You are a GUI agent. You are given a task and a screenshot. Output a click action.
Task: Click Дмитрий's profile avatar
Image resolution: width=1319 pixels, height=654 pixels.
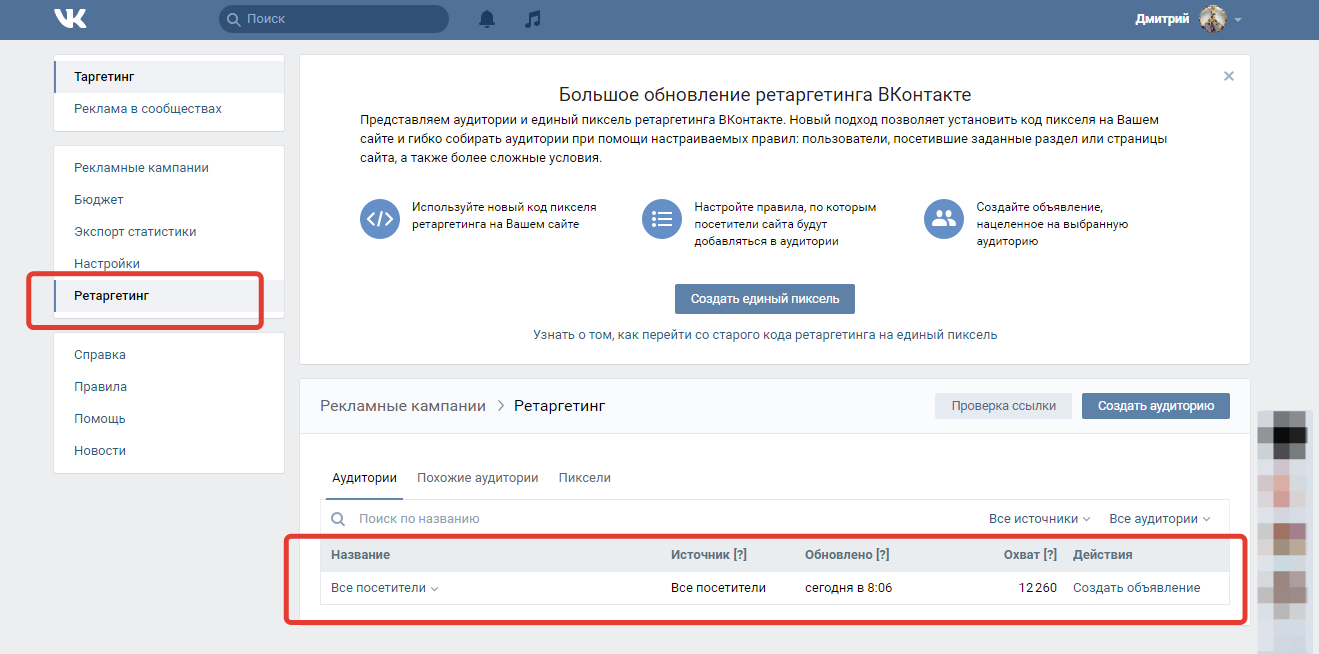pos(1213,19)
